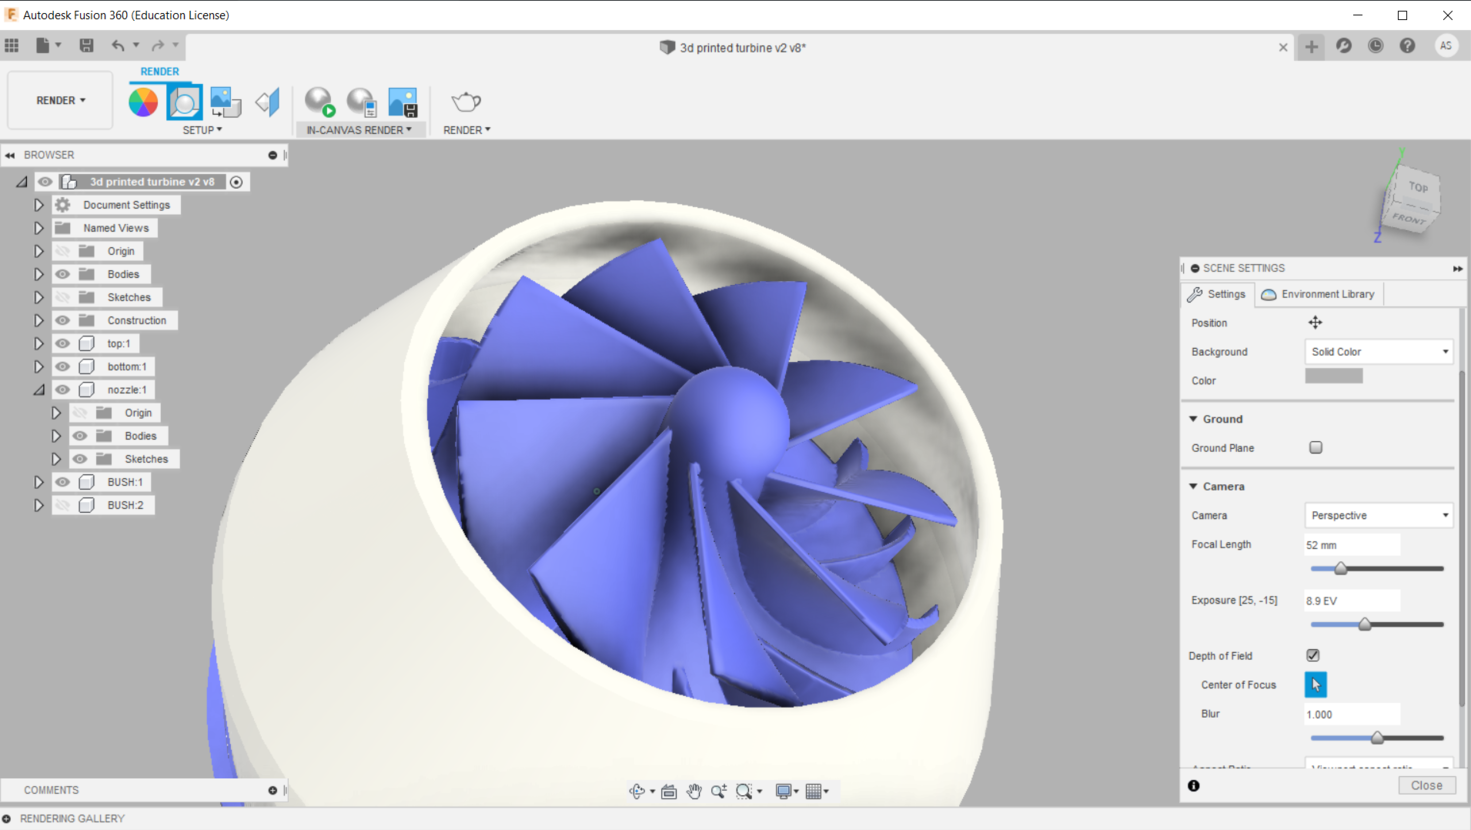
Task: Click the info icon in Scene Settings
Action: [1194, 786]
